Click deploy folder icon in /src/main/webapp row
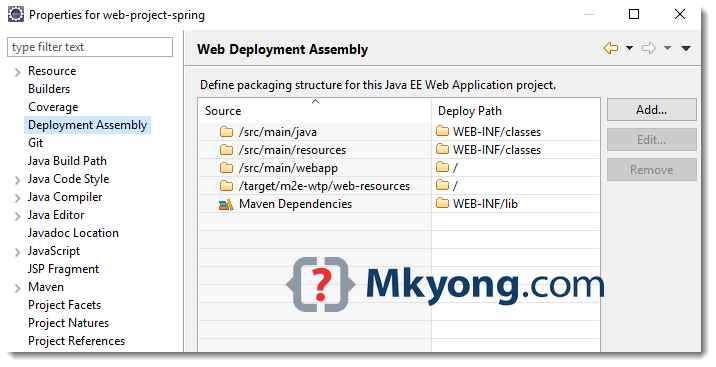This screenshot has height=367, width=716. 442,167
